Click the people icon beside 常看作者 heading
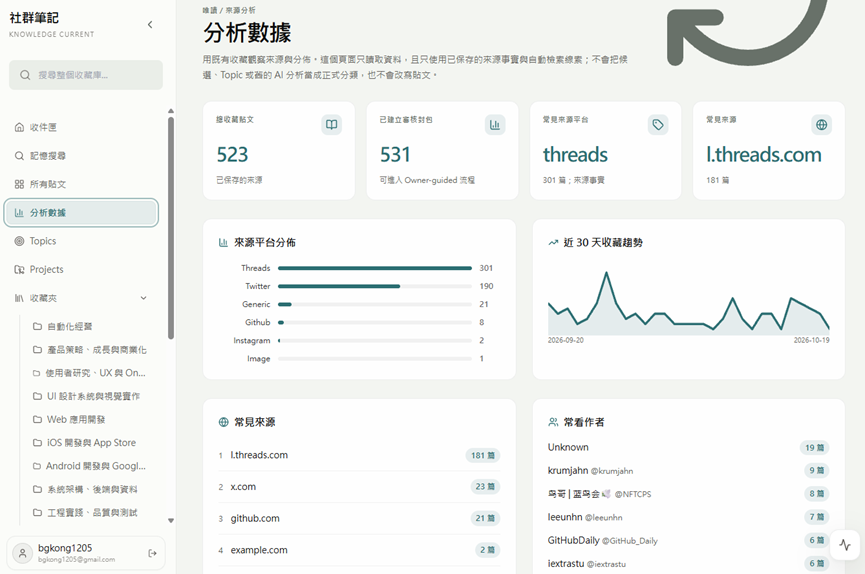Viewport: 865px width, 574px height. (553, 422)
